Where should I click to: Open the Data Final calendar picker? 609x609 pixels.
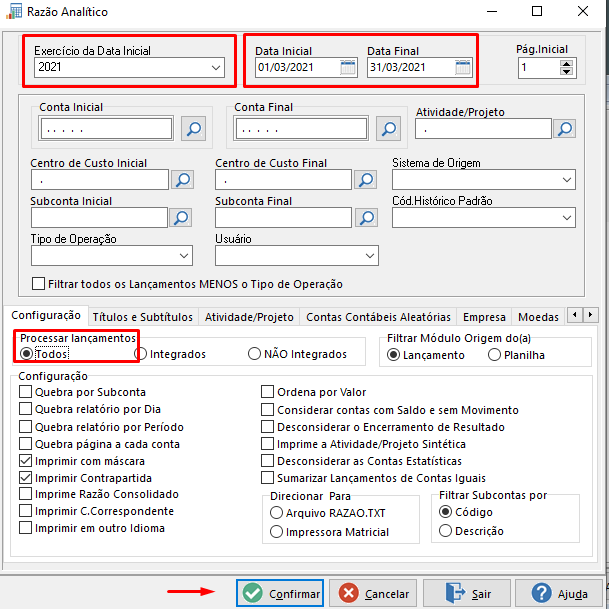tap(463, 68)
